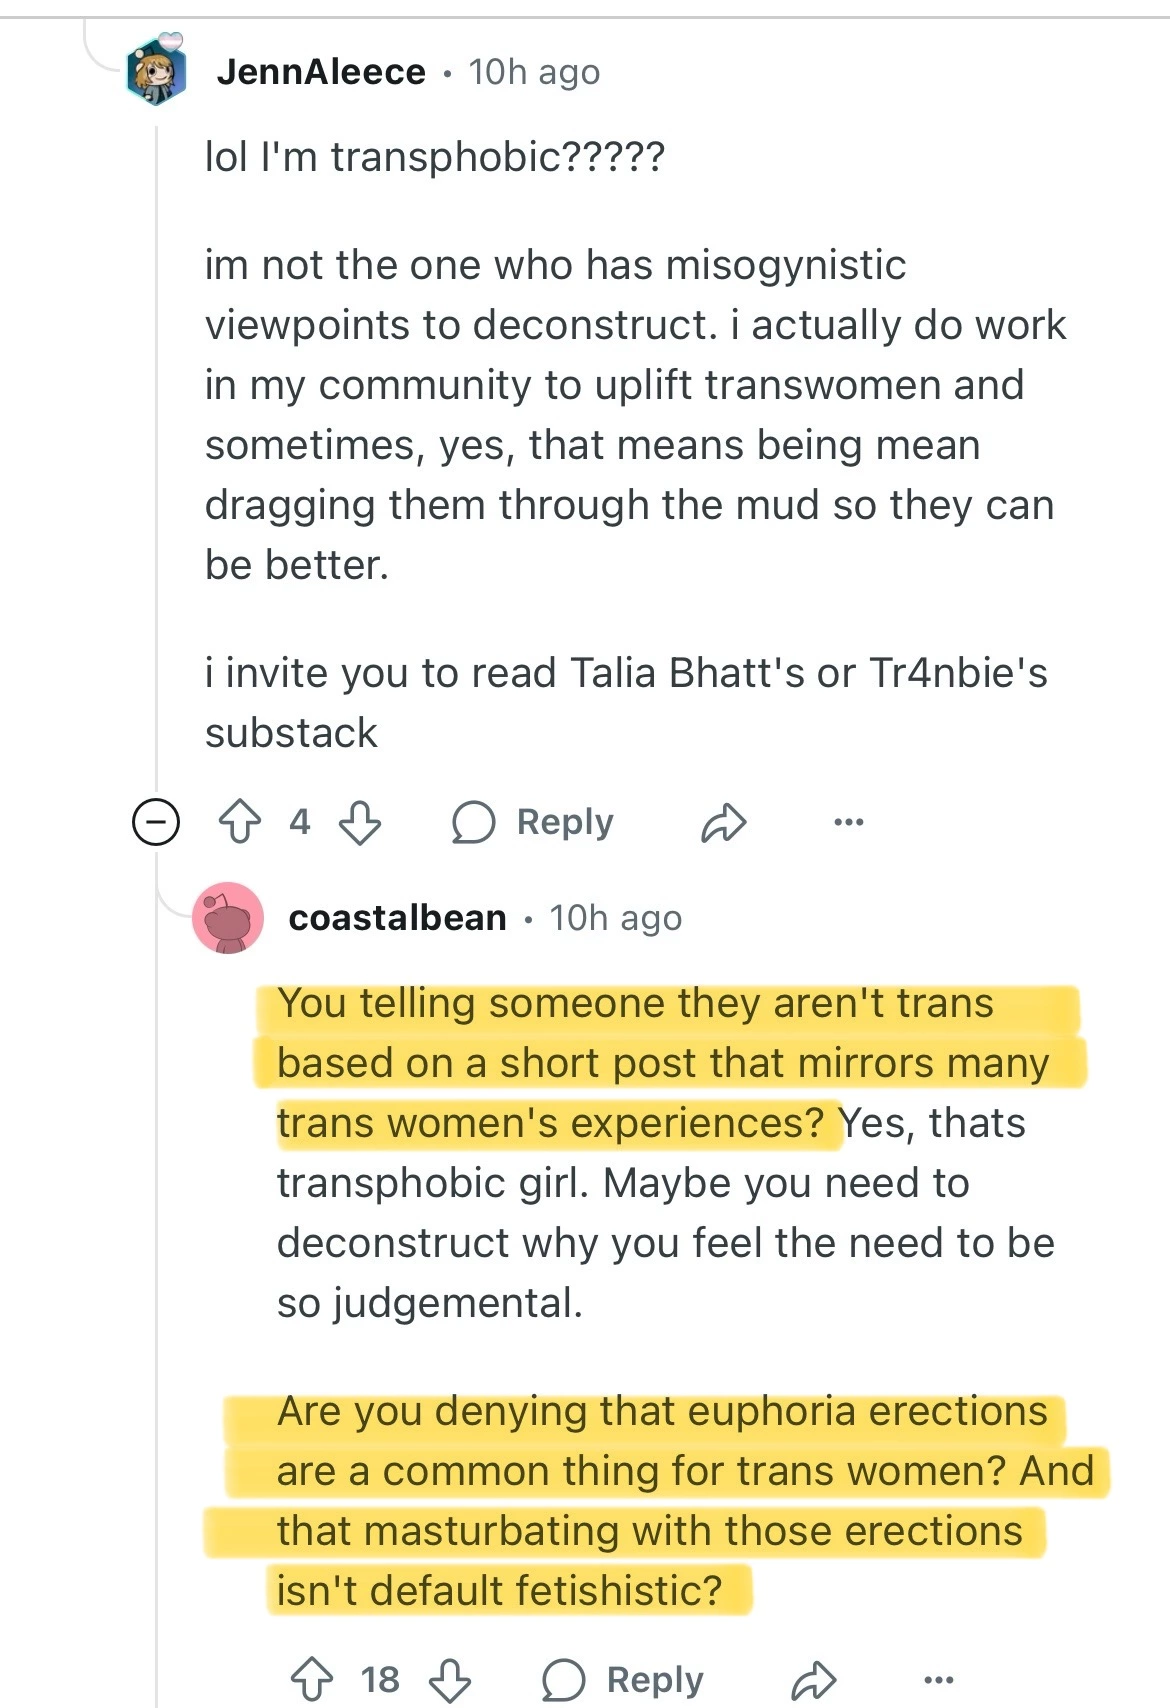Downvote JennAleece's comment
This screenshot has width=1170, height=1708.
(360, 823)
